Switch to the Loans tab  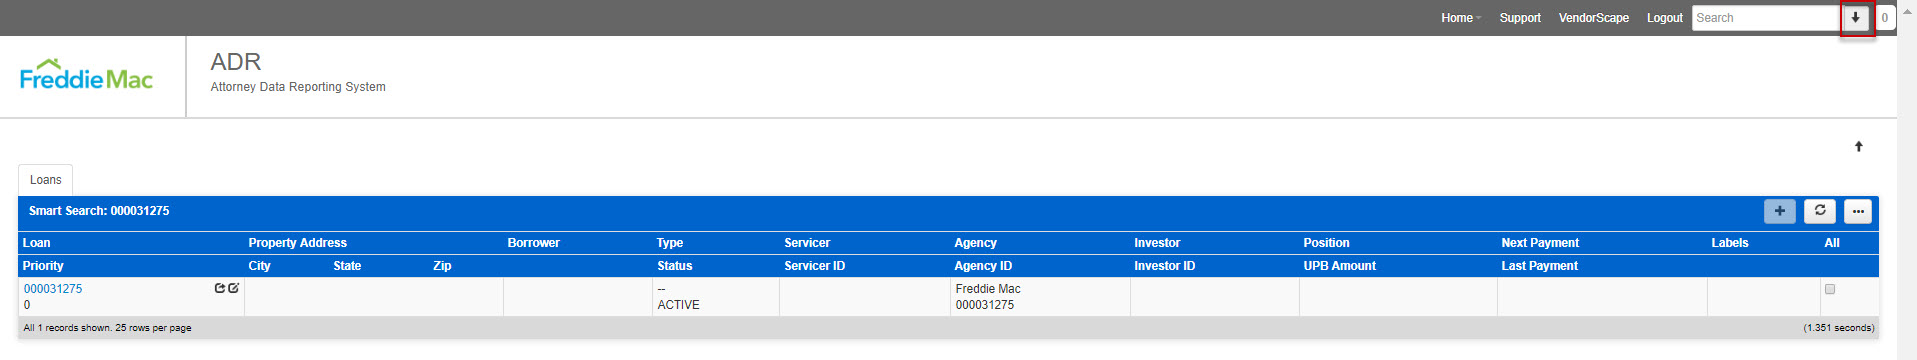[45, 180]
